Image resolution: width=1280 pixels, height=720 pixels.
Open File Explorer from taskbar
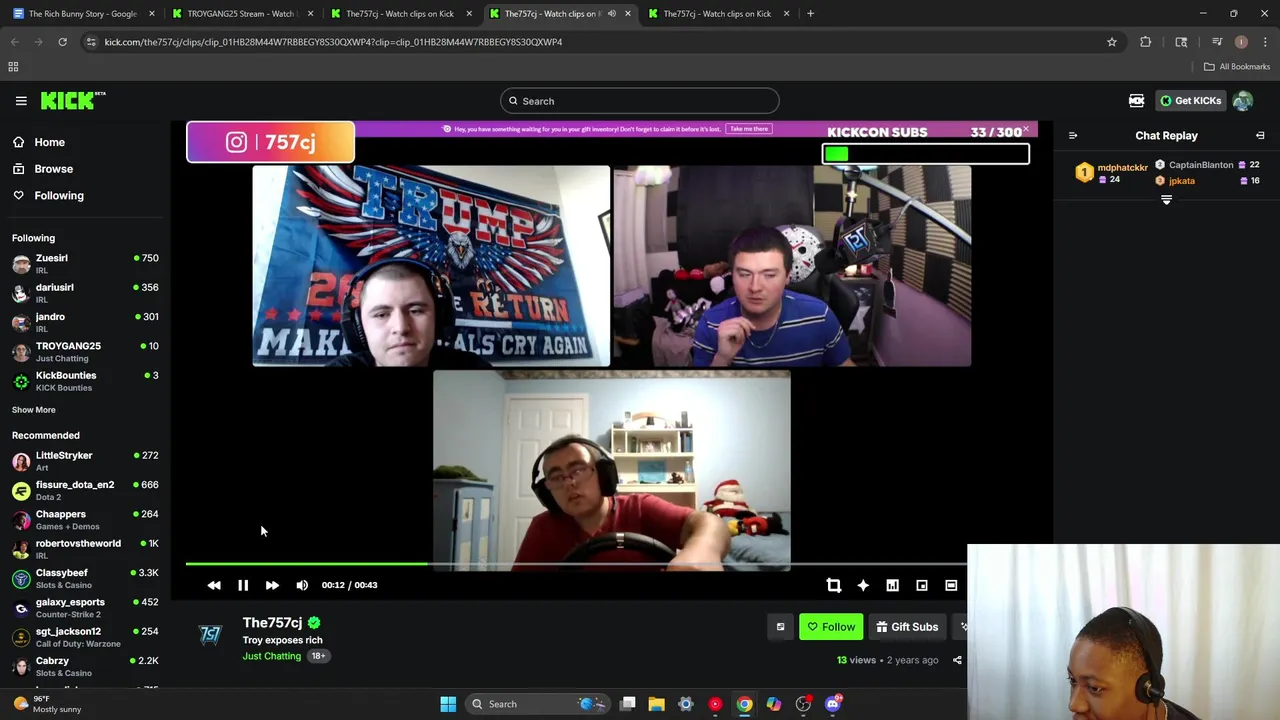tap(656, 704)
